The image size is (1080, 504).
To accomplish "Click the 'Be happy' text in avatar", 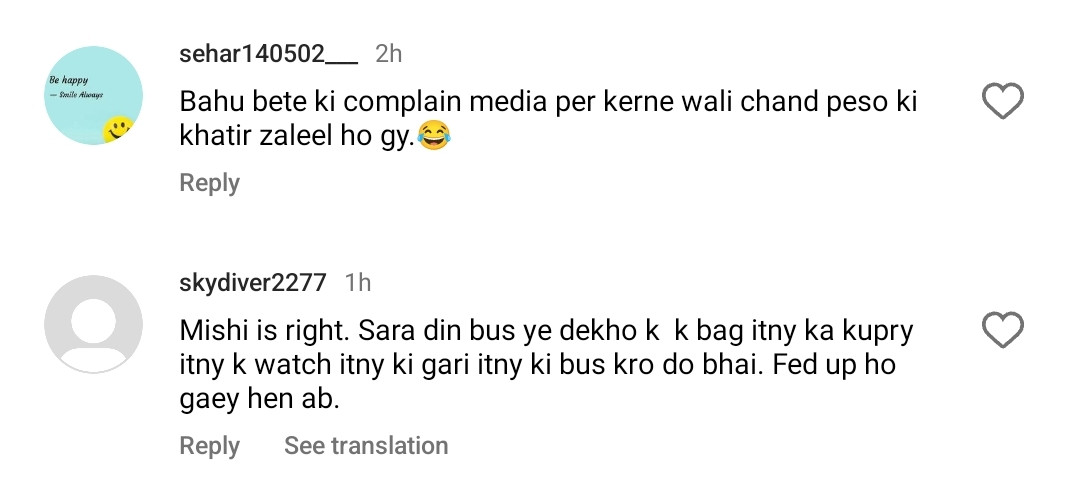I will (x=70, y=79).
